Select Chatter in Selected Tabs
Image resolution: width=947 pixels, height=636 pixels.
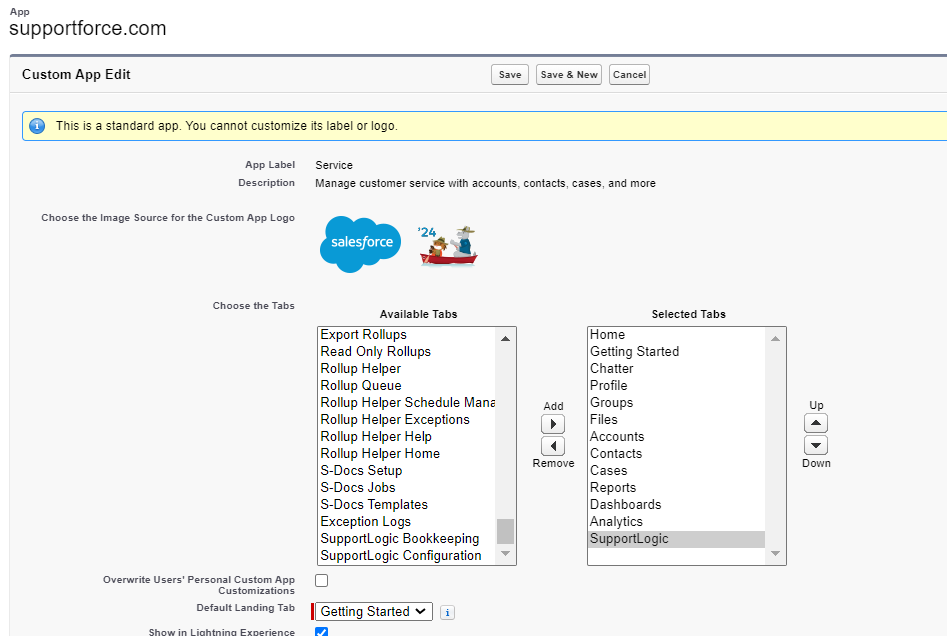[x=676, y=368]
